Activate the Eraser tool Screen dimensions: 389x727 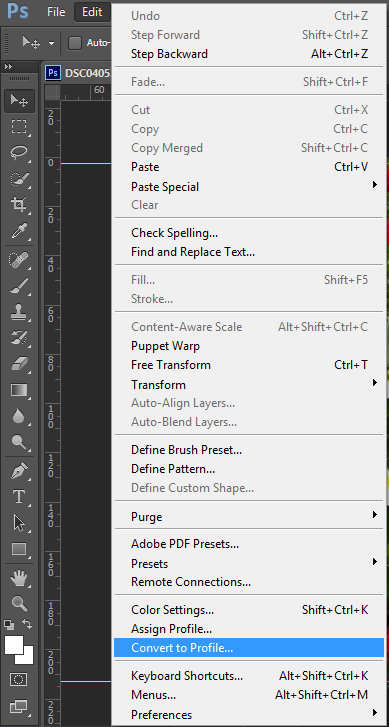click(19, 364)
